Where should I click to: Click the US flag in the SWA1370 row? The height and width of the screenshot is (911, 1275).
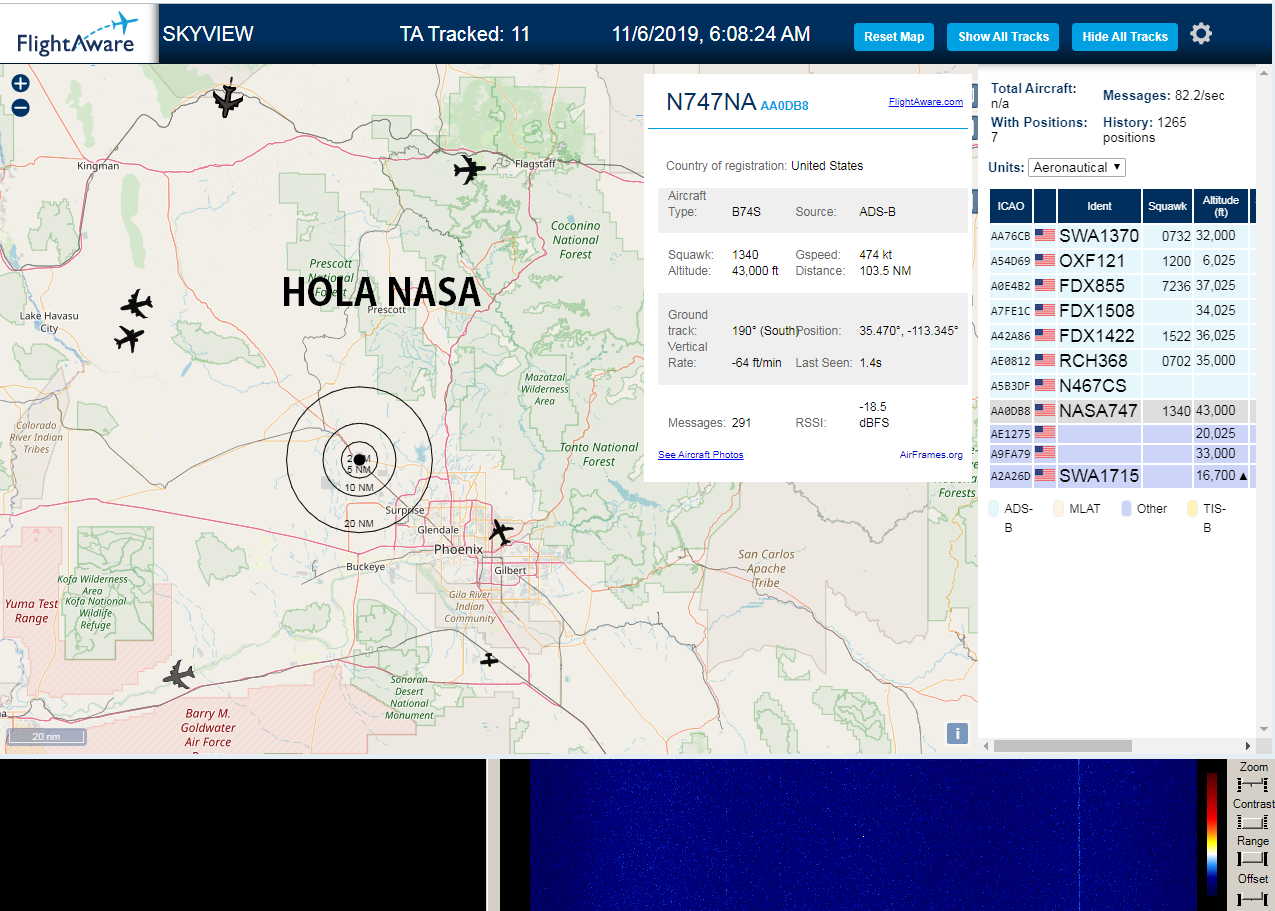1045,236
